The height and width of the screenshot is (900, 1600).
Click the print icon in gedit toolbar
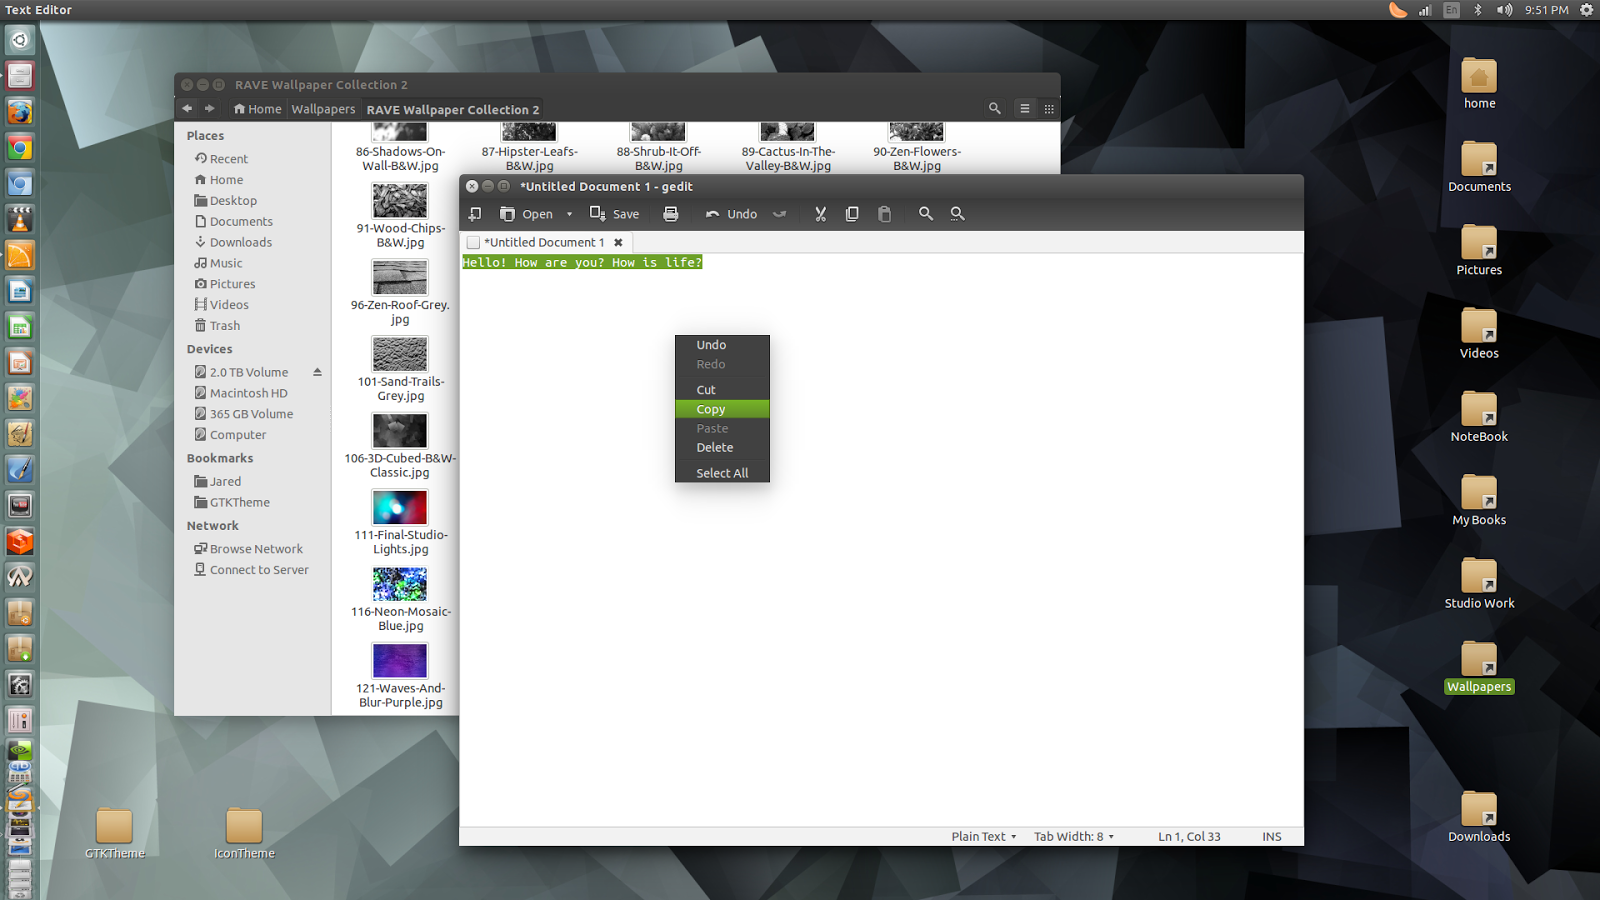click(x=671, y=214)
